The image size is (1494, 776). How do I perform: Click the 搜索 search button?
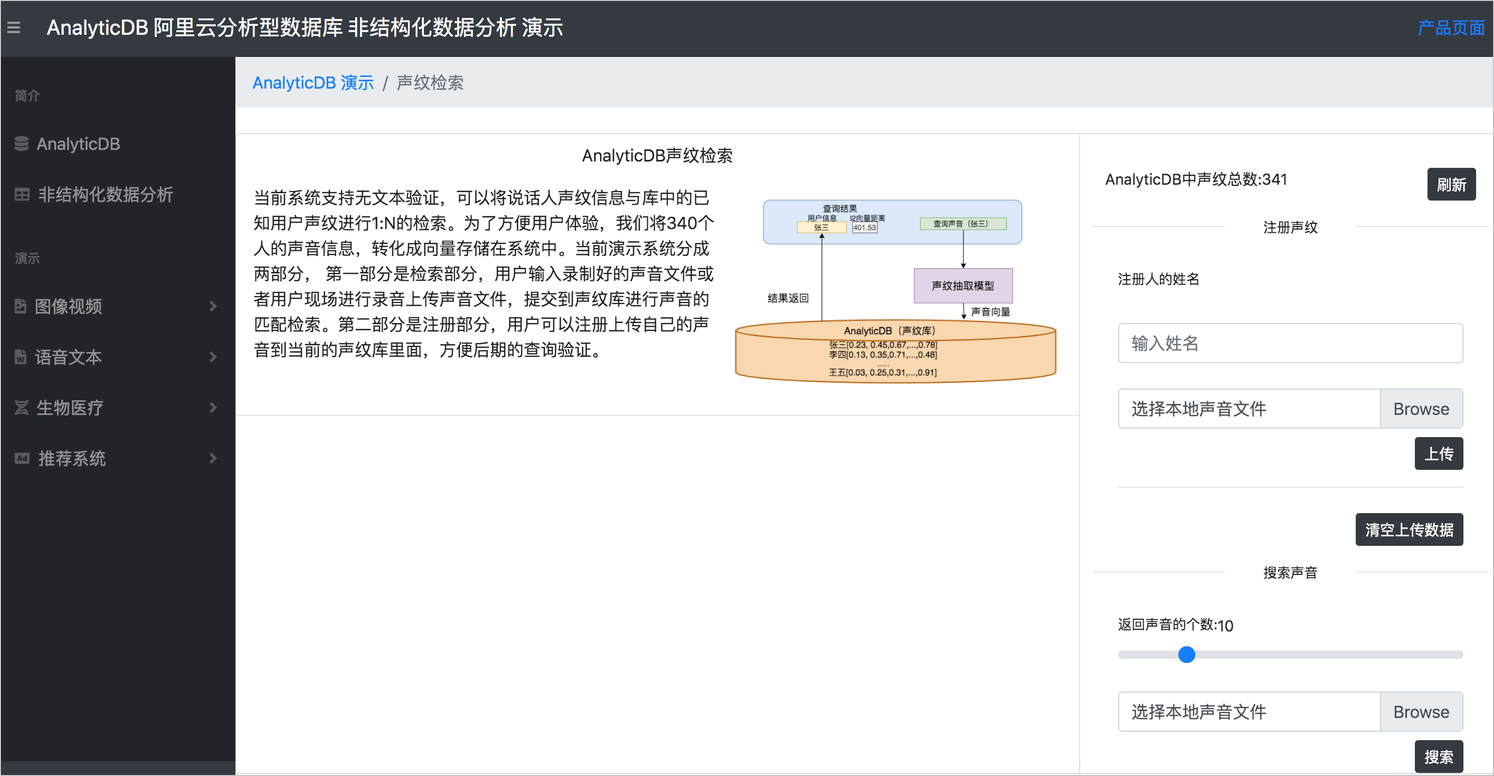[1439, 757]
